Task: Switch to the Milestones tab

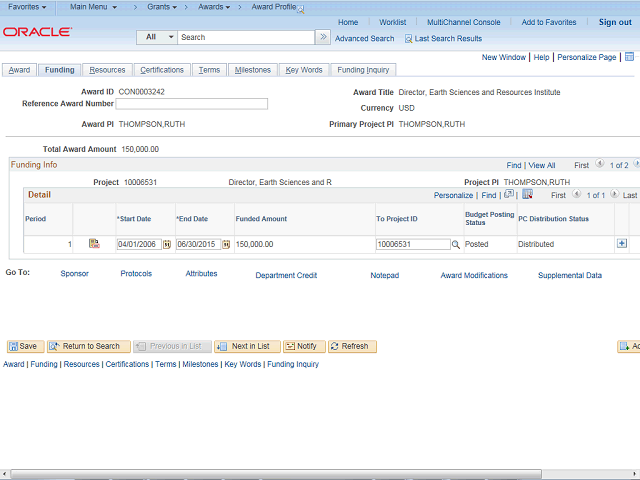Action: [x=253, y=70]
